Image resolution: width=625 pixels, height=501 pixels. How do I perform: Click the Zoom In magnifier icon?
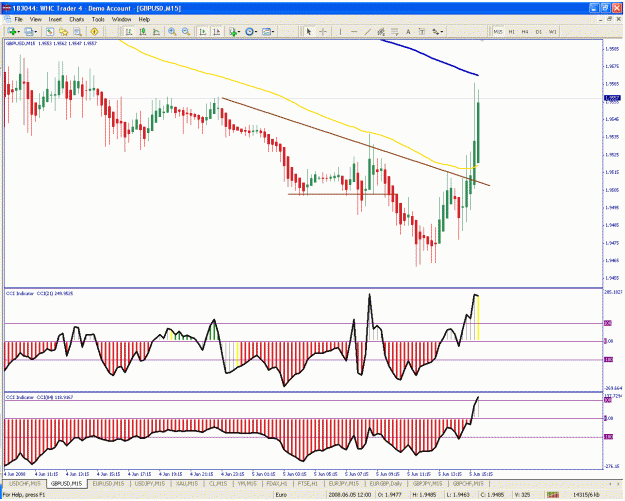click(172, 31)
